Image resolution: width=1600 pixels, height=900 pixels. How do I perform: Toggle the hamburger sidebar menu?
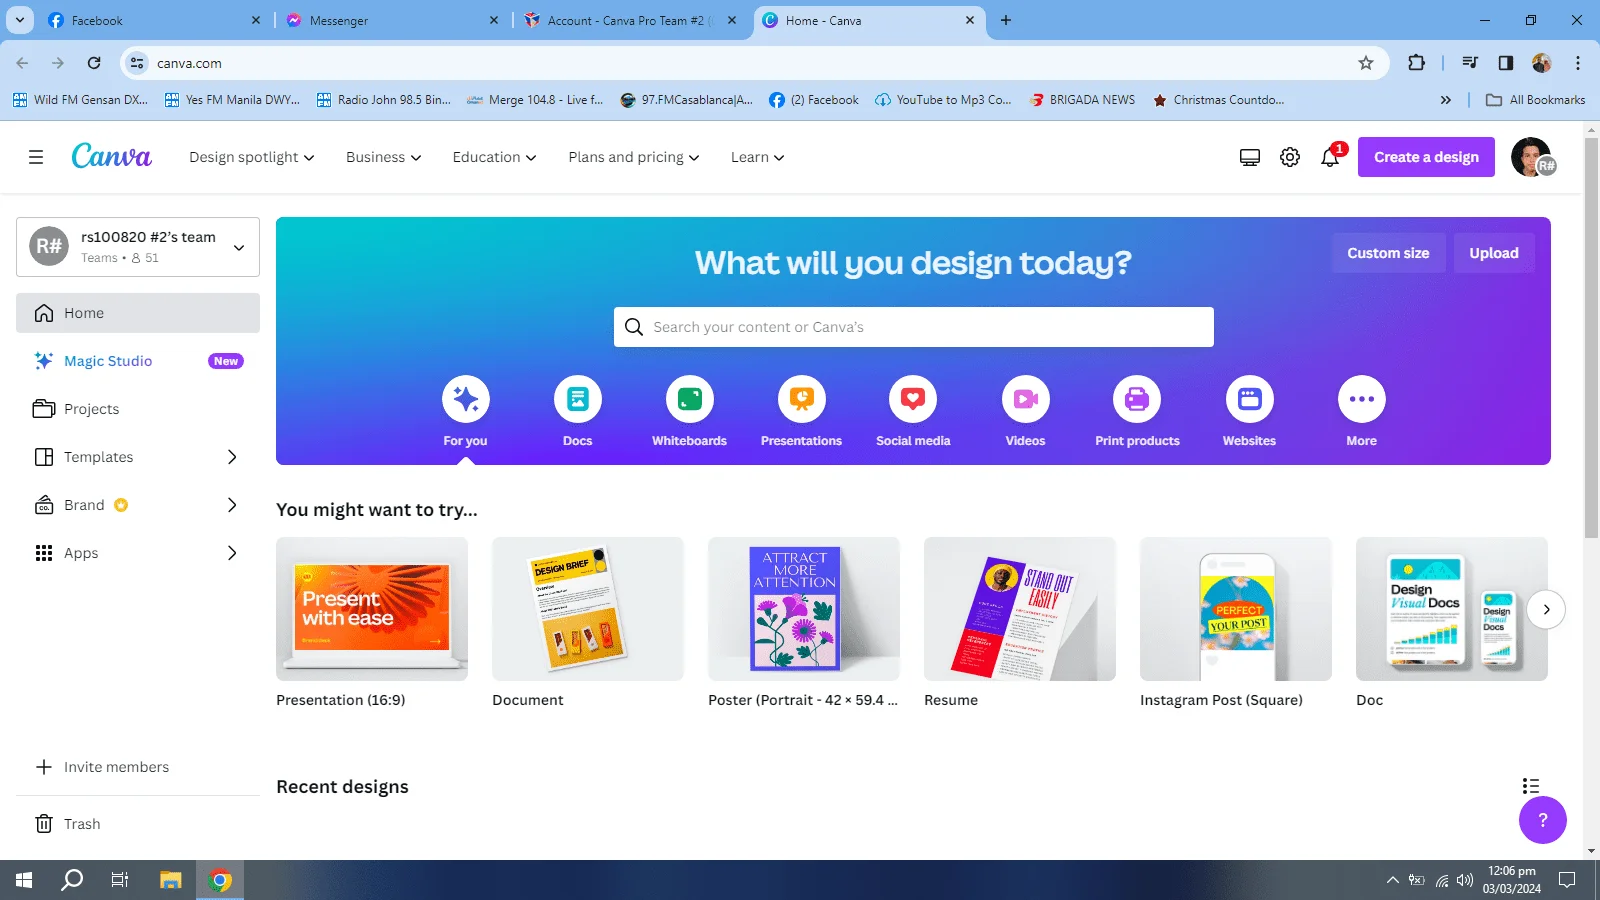(x=36, y=157)
